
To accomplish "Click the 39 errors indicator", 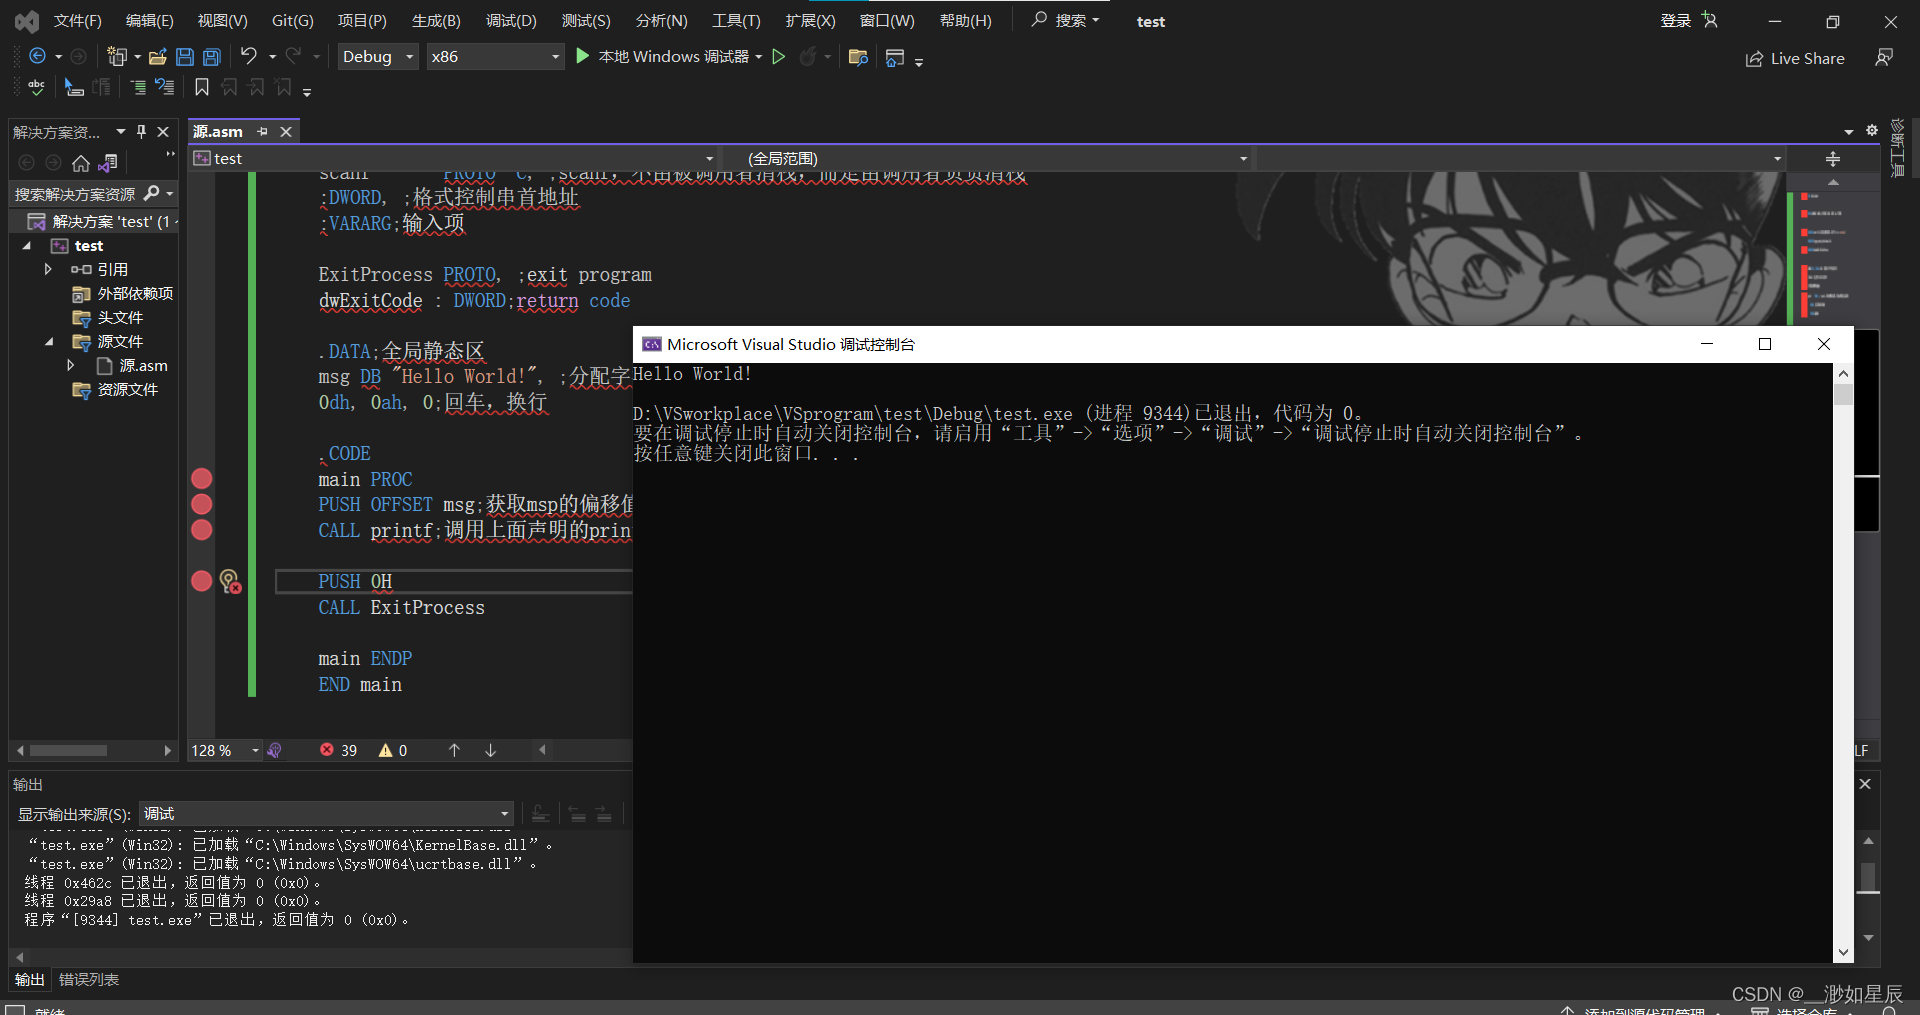I will coord(338,750).
